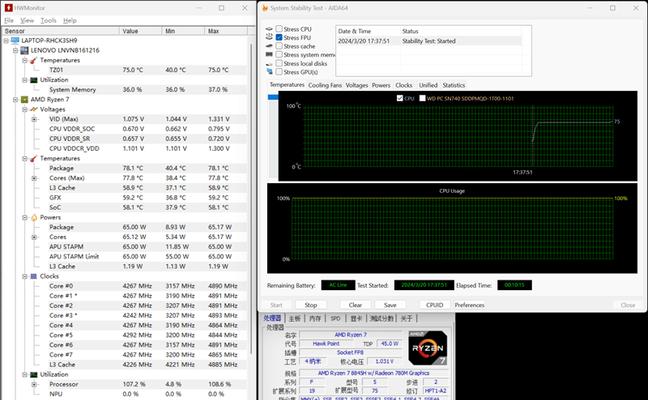Uncheck the Stress FPU checkbox
The width and height of the screenshot is (648, 400).
click(279, 38)
